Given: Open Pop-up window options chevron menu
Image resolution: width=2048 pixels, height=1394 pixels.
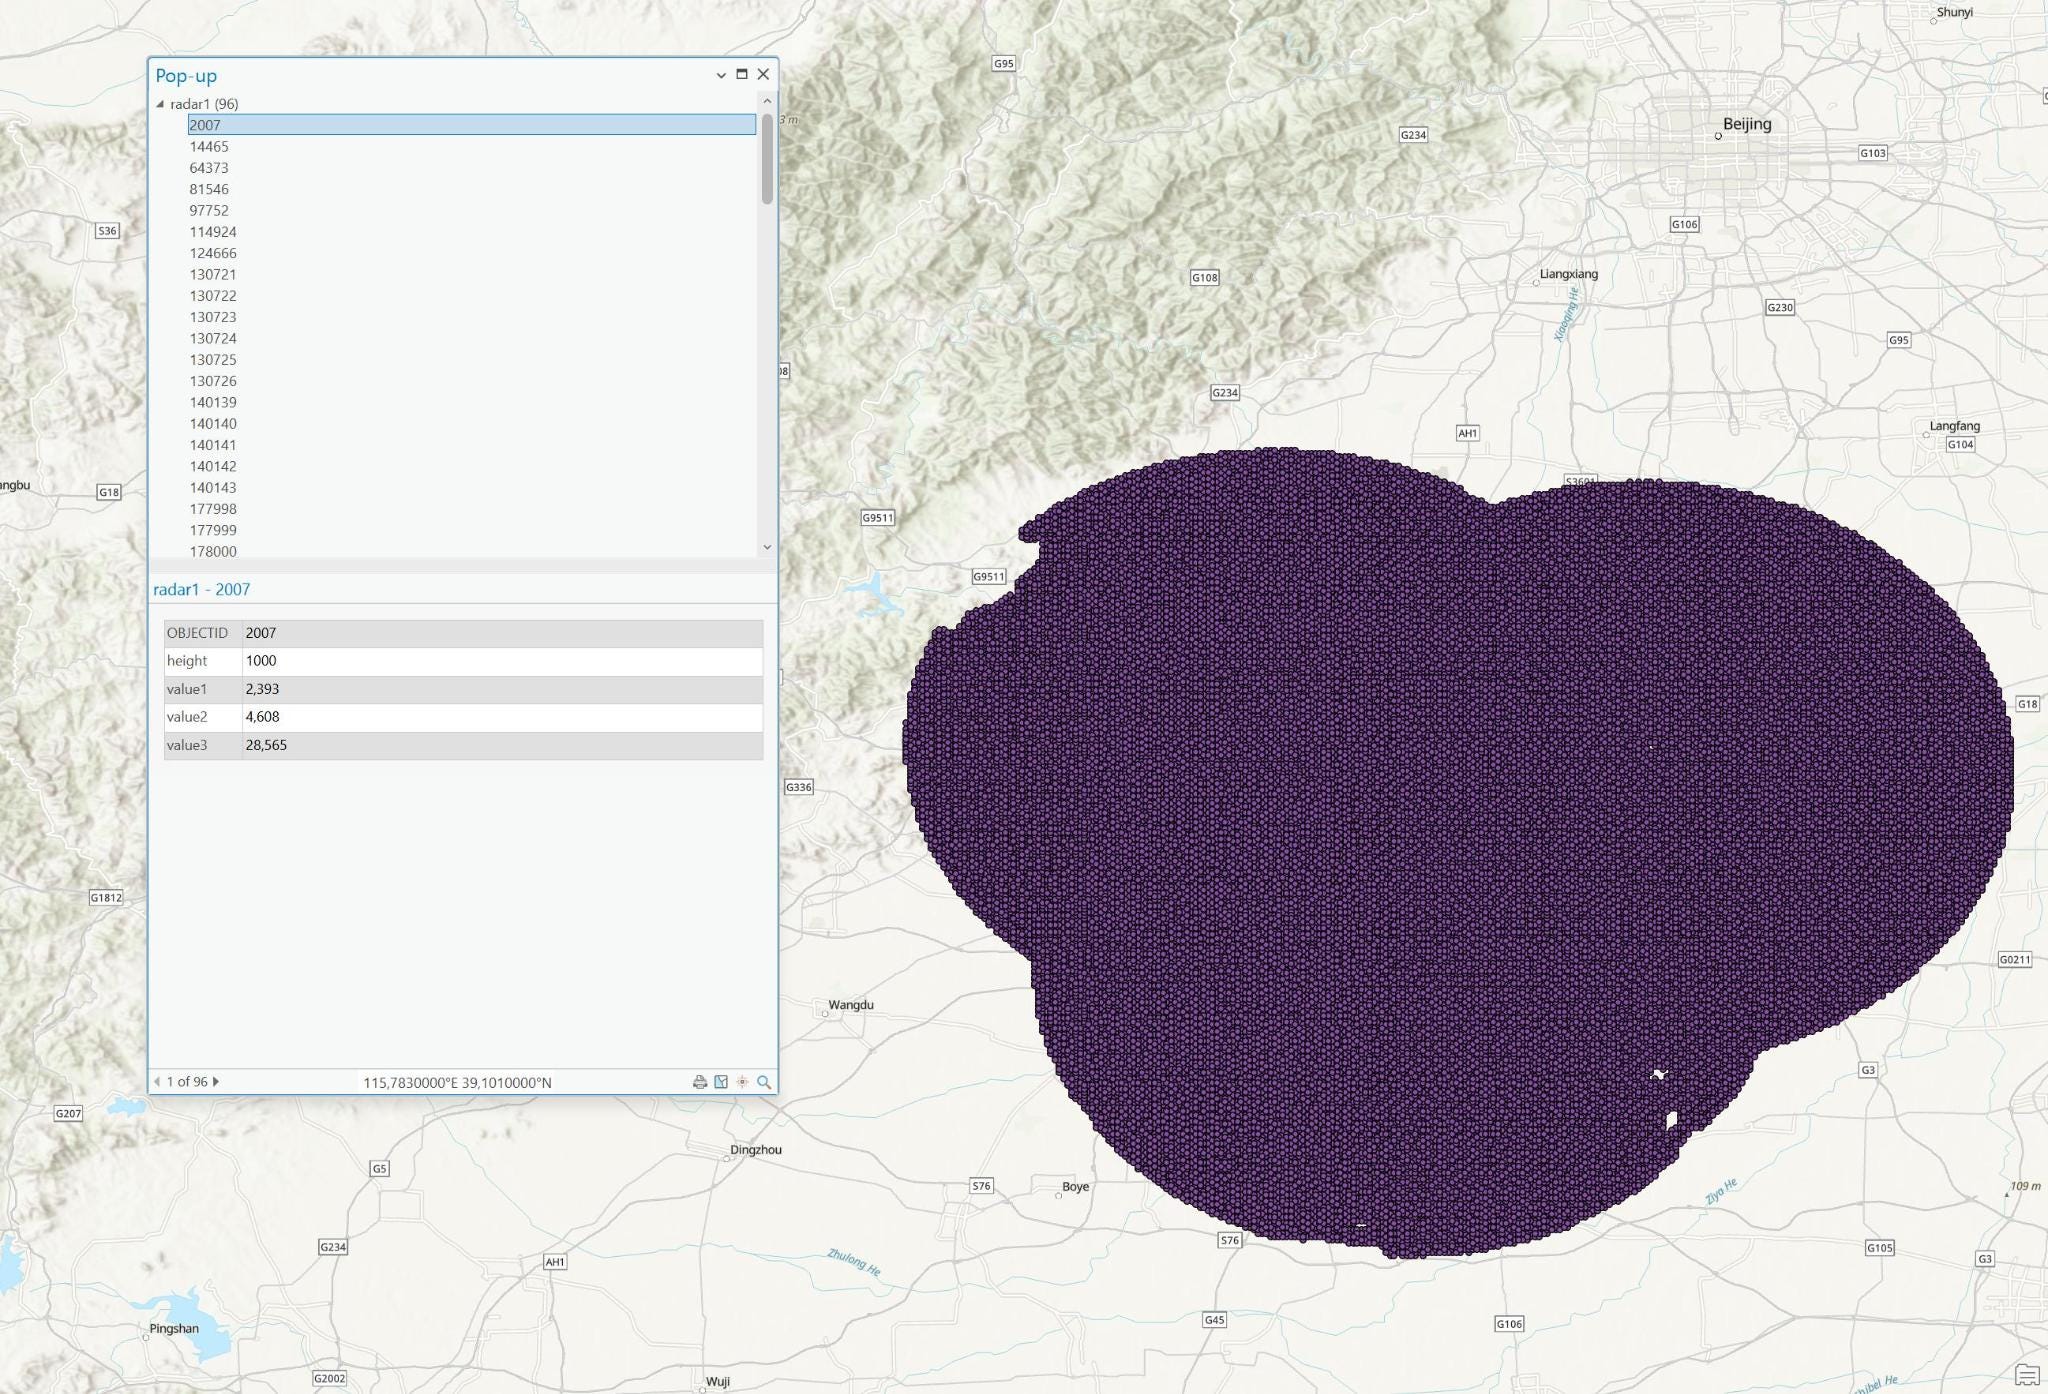Looking at the screenshot, I should pyautogui.click(x=721, y=75).
